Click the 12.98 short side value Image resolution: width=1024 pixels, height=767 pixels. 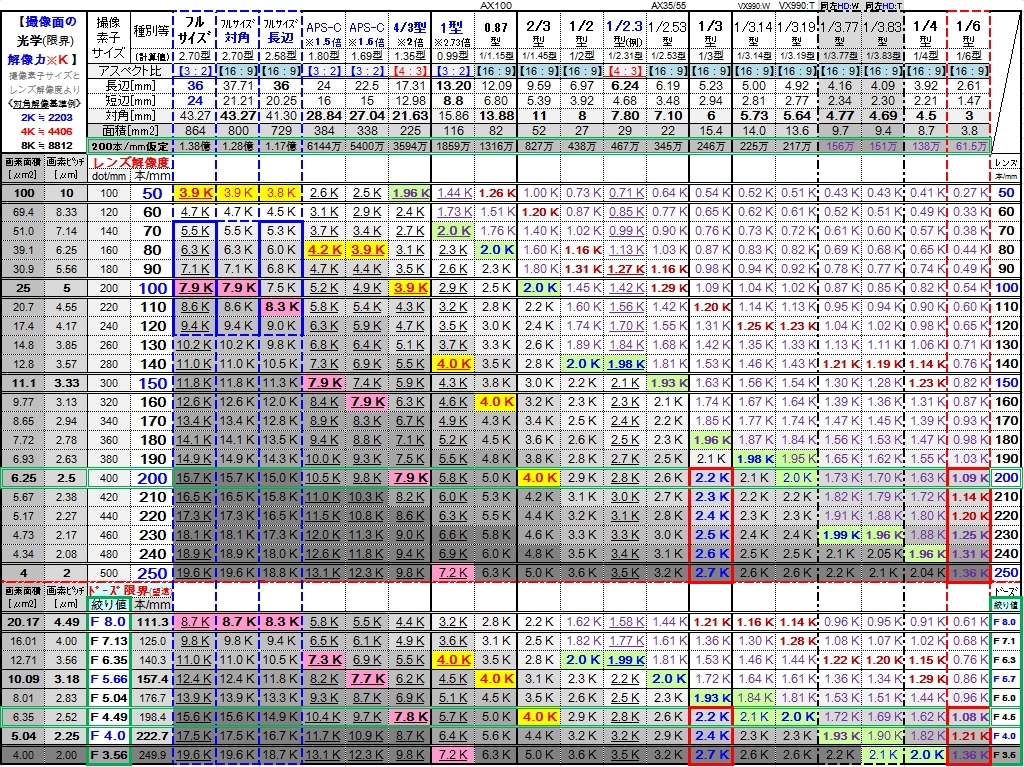point(410,101)
